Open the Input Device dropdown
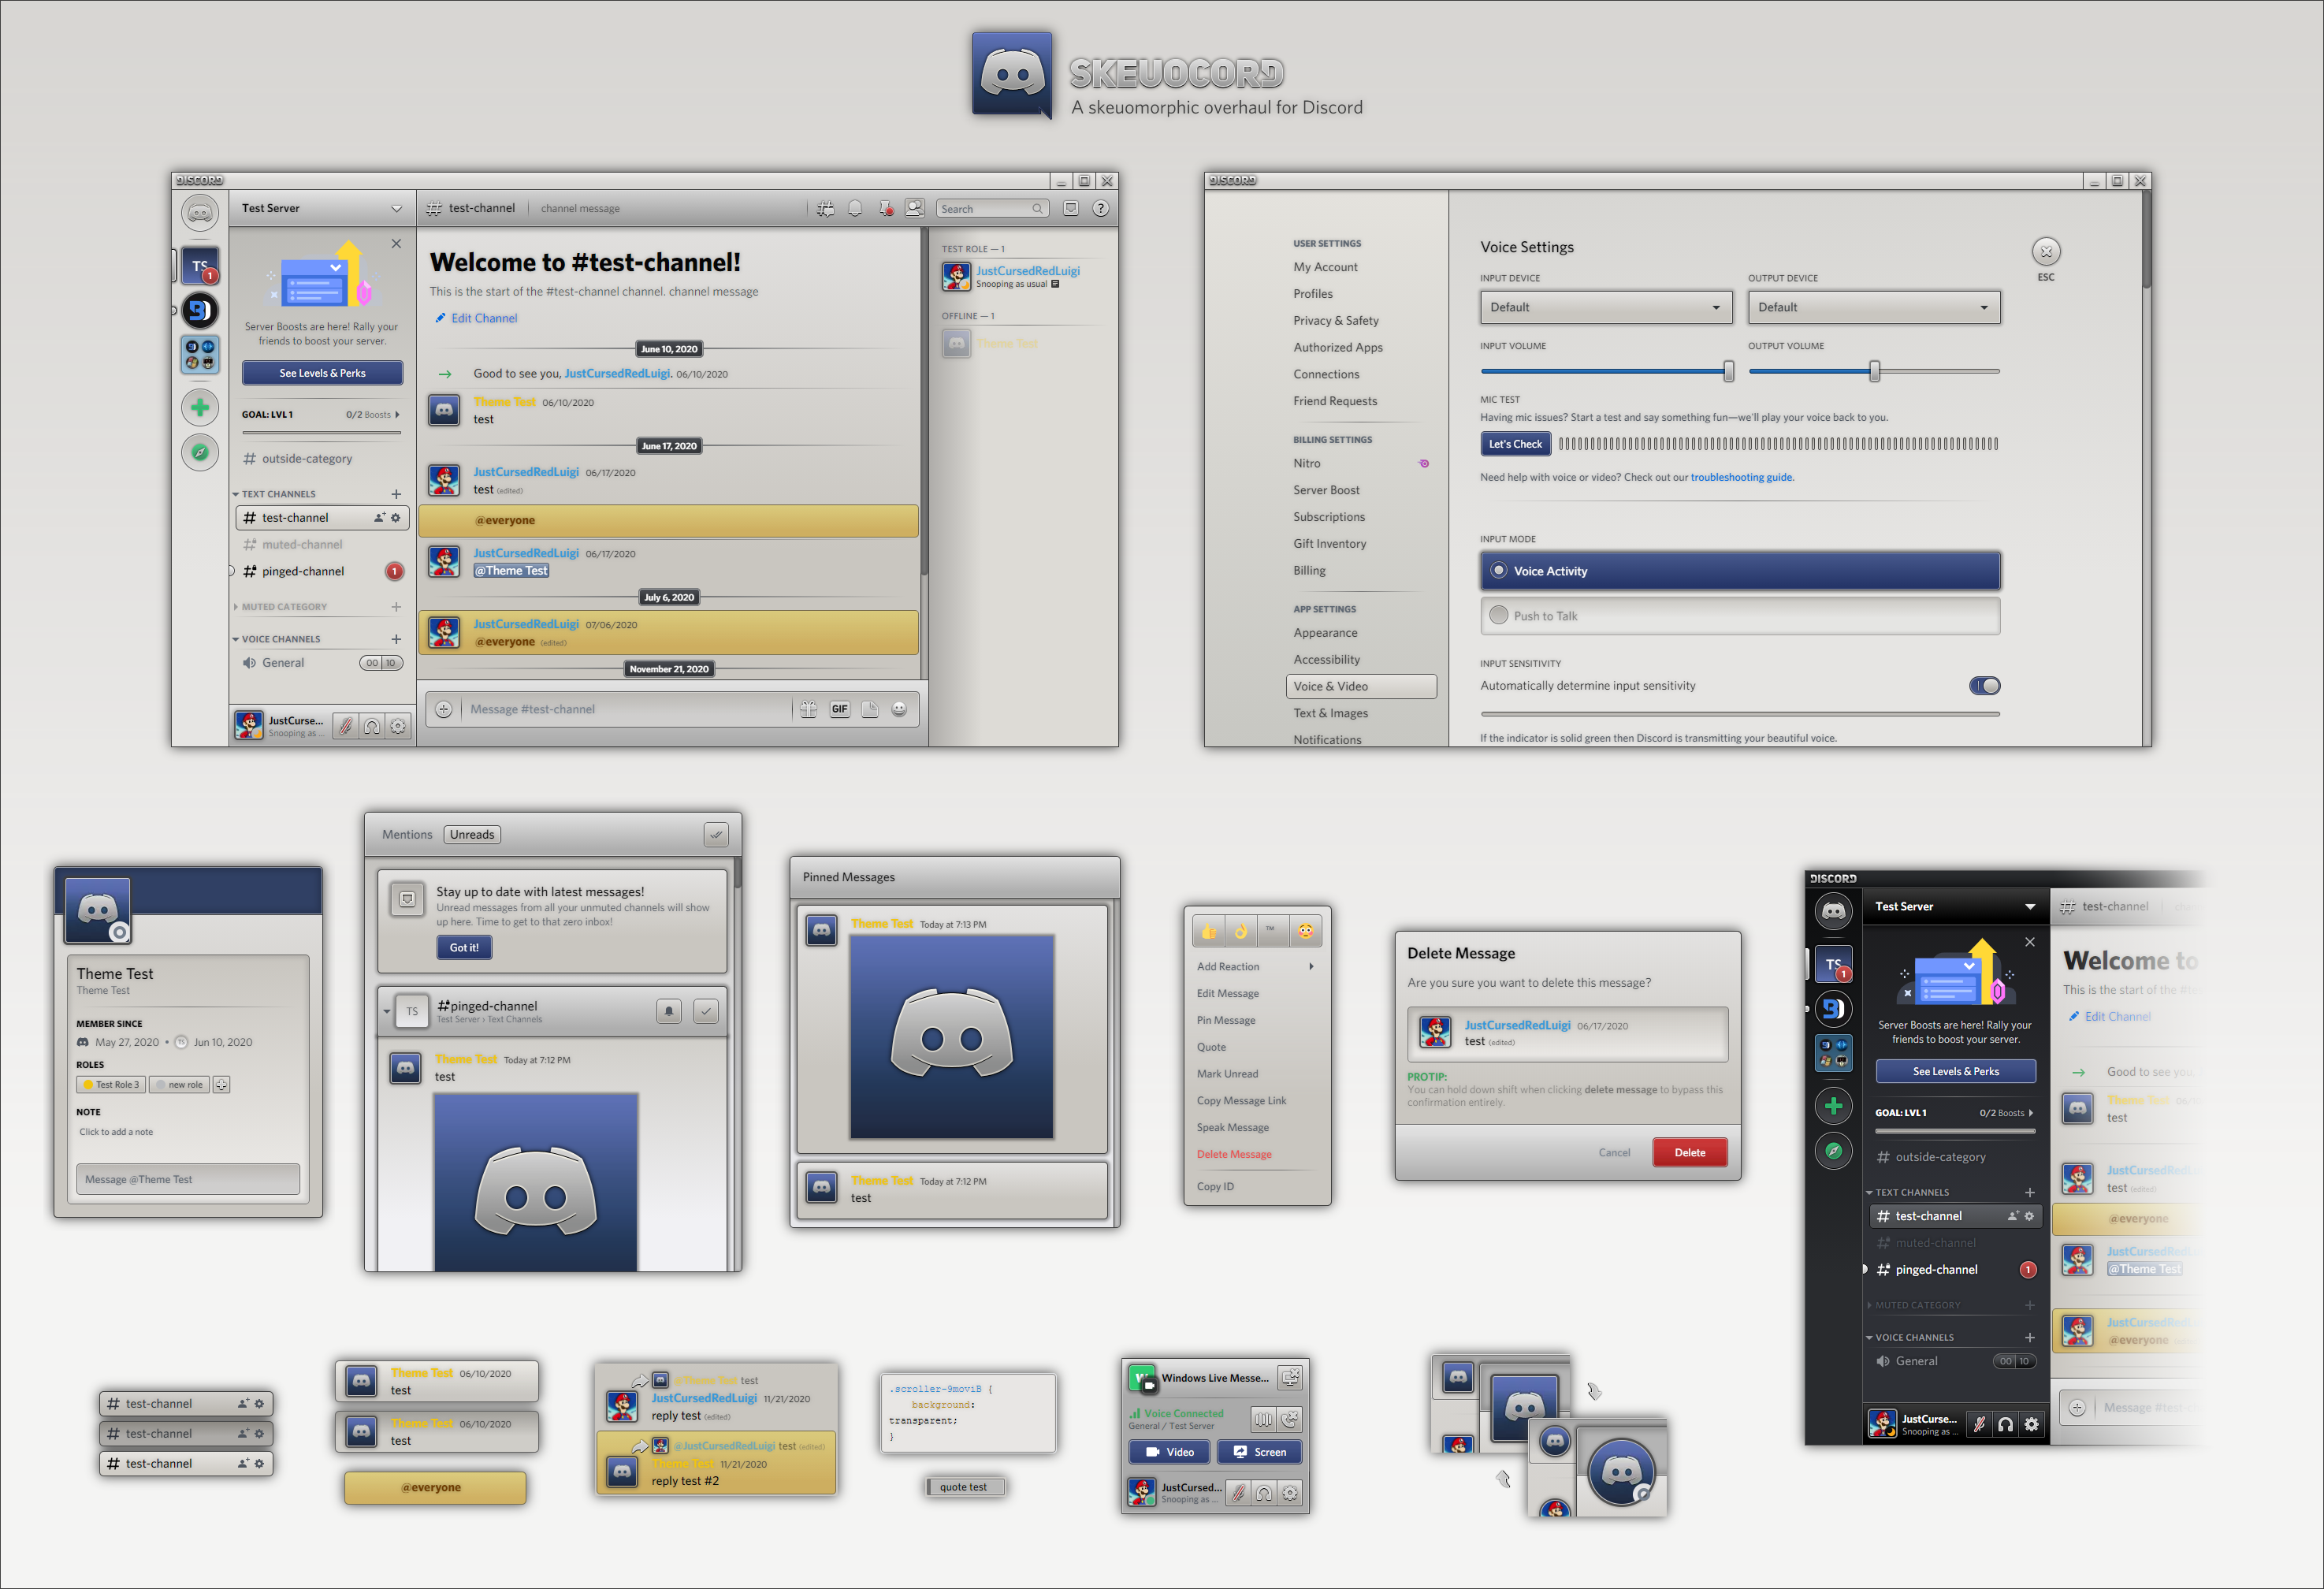The height and width of the screenshot is (1589, 2324). pos(1605,307)
